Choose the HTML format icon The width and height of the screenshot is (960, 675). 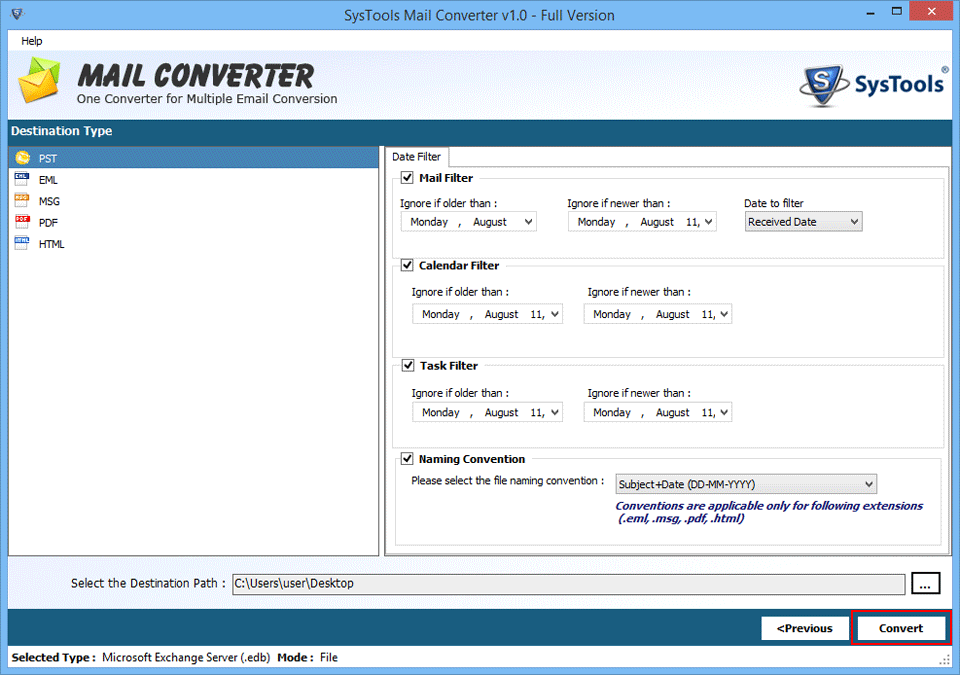pos(22,244)
